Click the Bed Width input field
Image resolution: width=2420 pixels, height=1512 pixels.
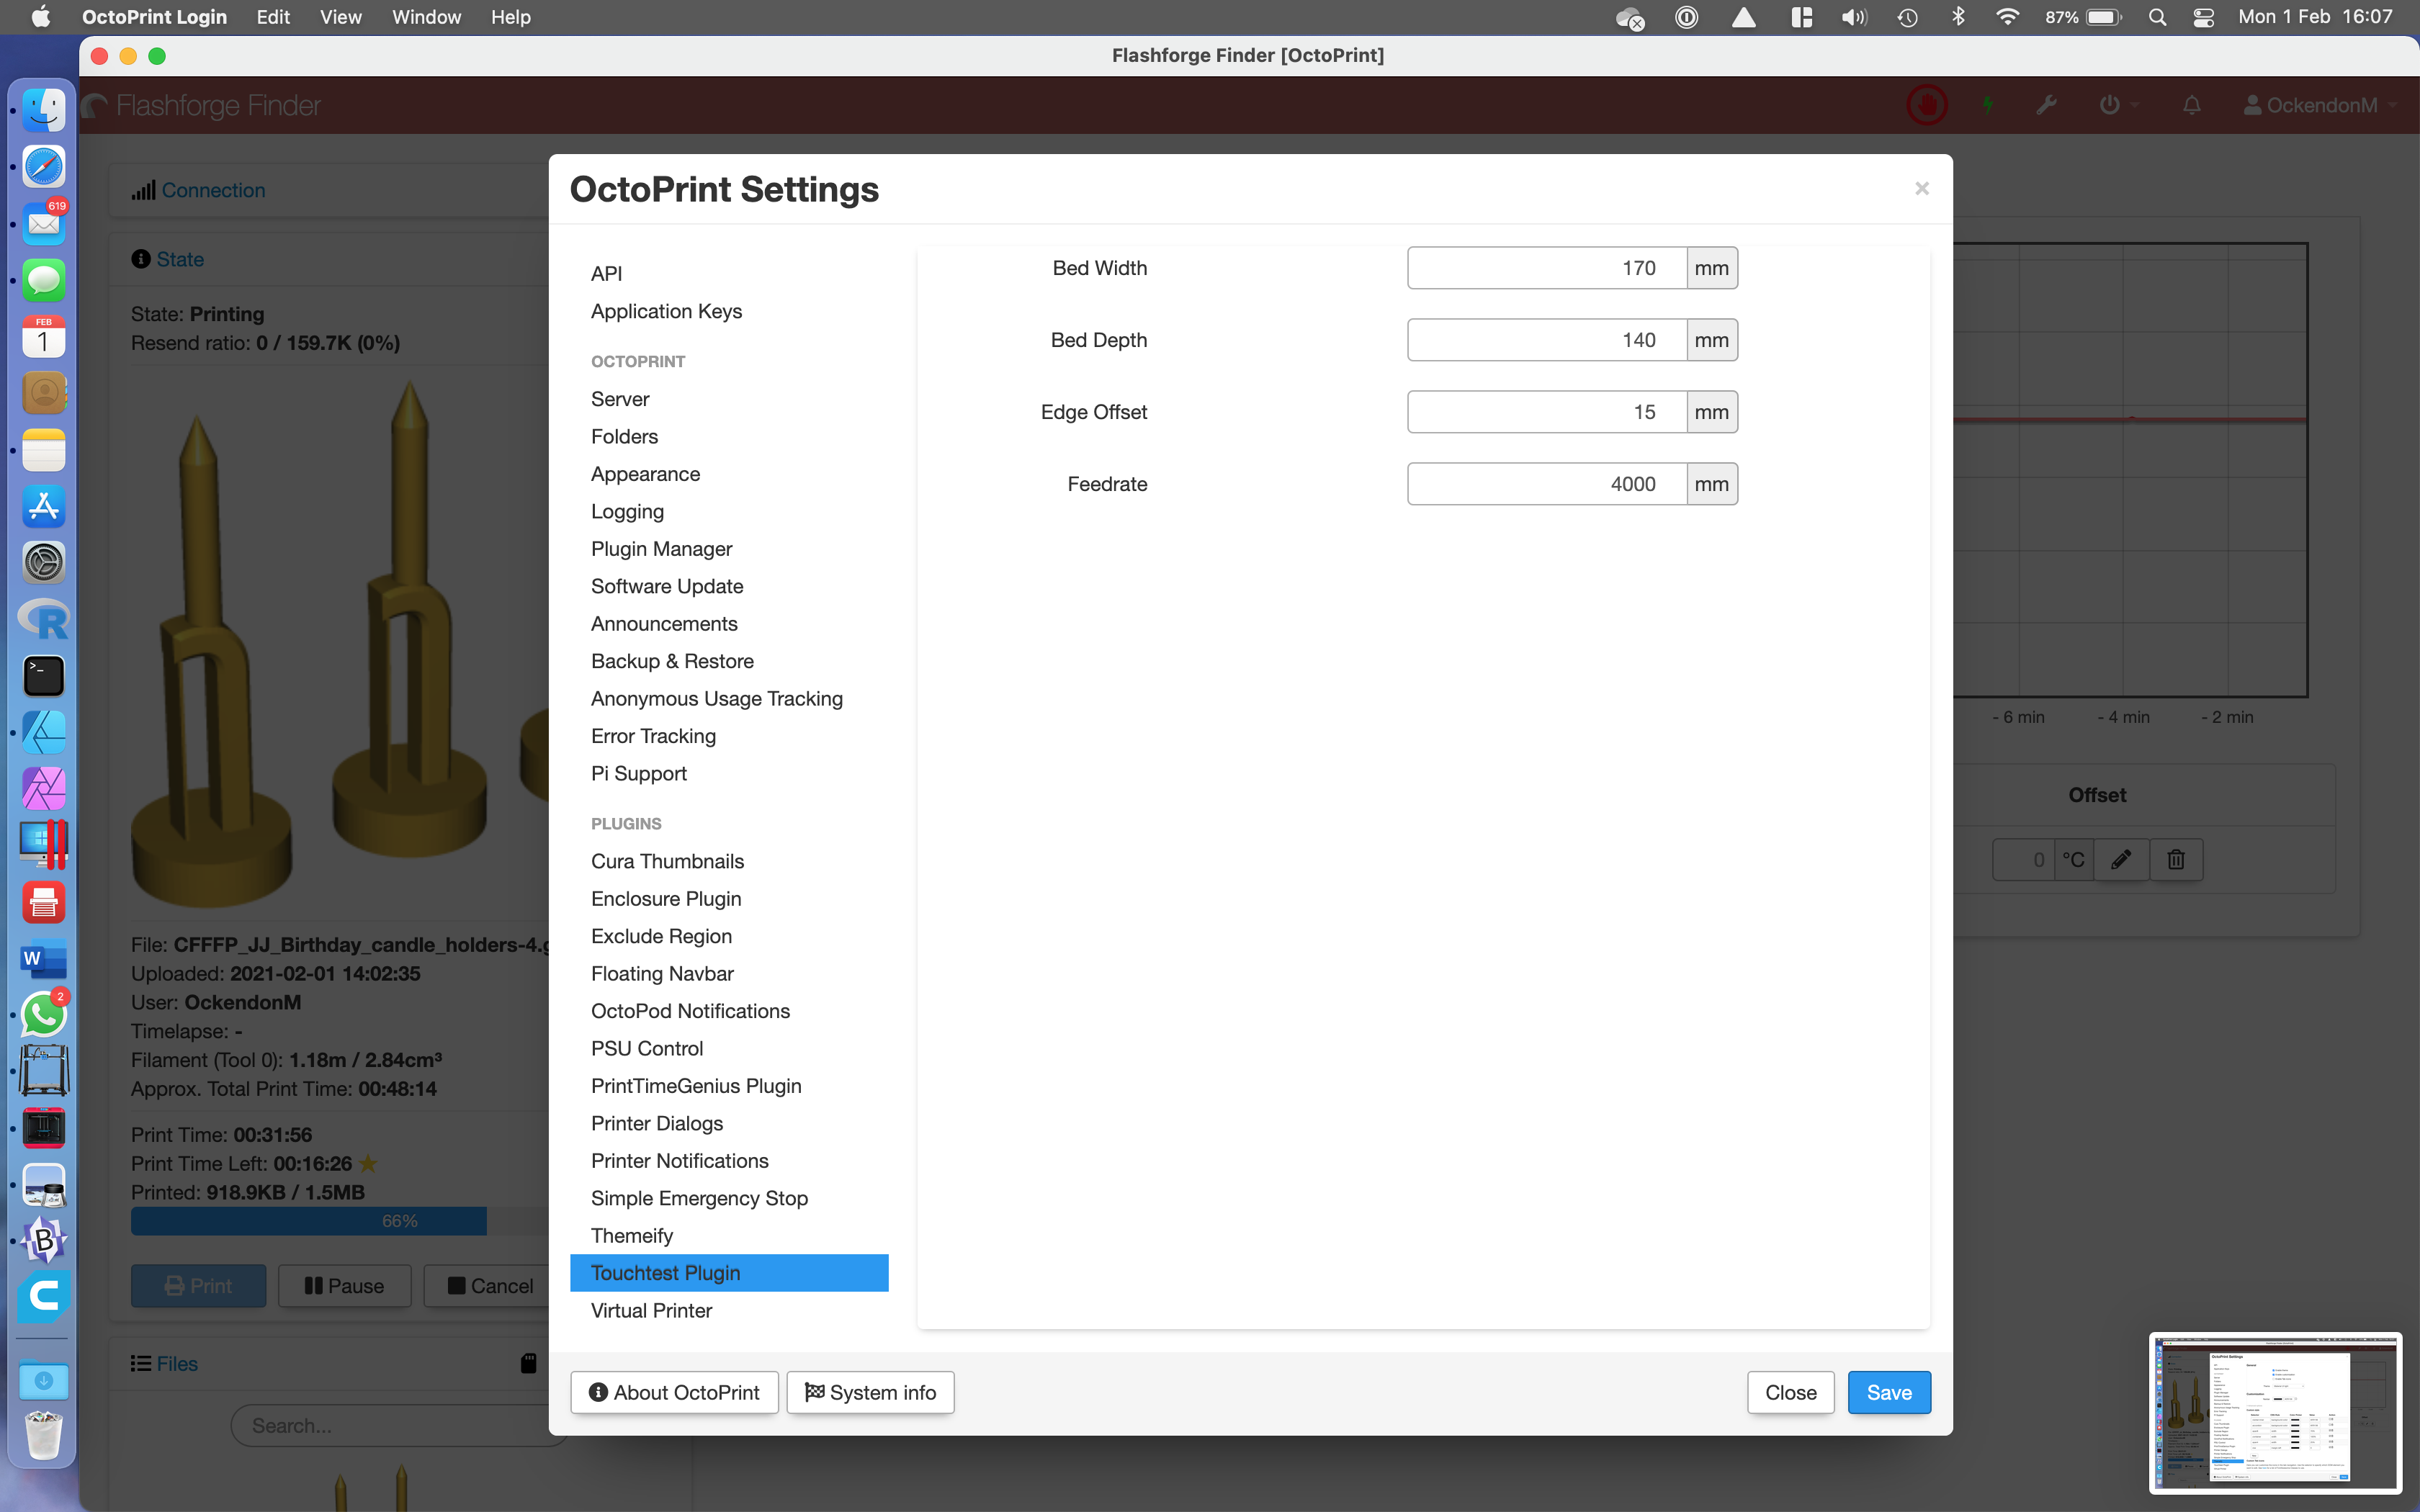click(x=1543, y=266)
